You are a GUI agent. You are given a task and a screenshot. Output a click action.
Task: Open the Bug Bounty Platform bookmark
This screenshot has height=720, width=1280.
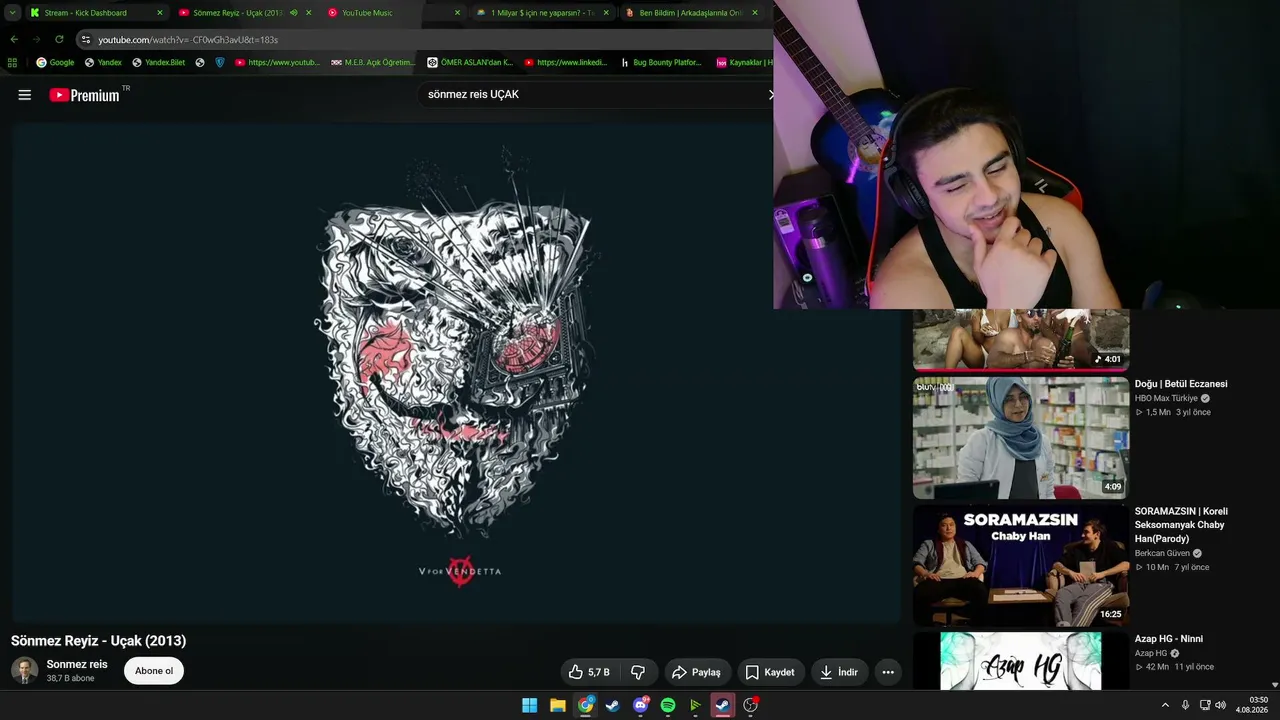pos(660,62)
